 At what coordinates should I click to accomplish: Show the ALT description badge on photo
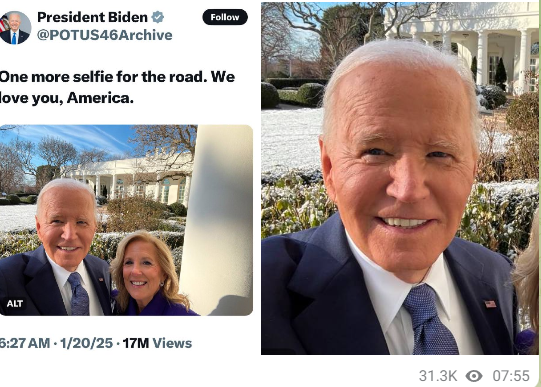click(x=15, y=304)
